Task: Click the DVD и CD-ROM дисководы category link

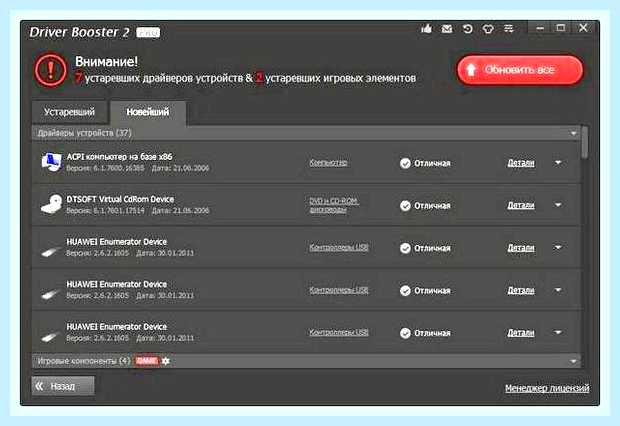Action: pyautogui.click(x=334, y=205)
